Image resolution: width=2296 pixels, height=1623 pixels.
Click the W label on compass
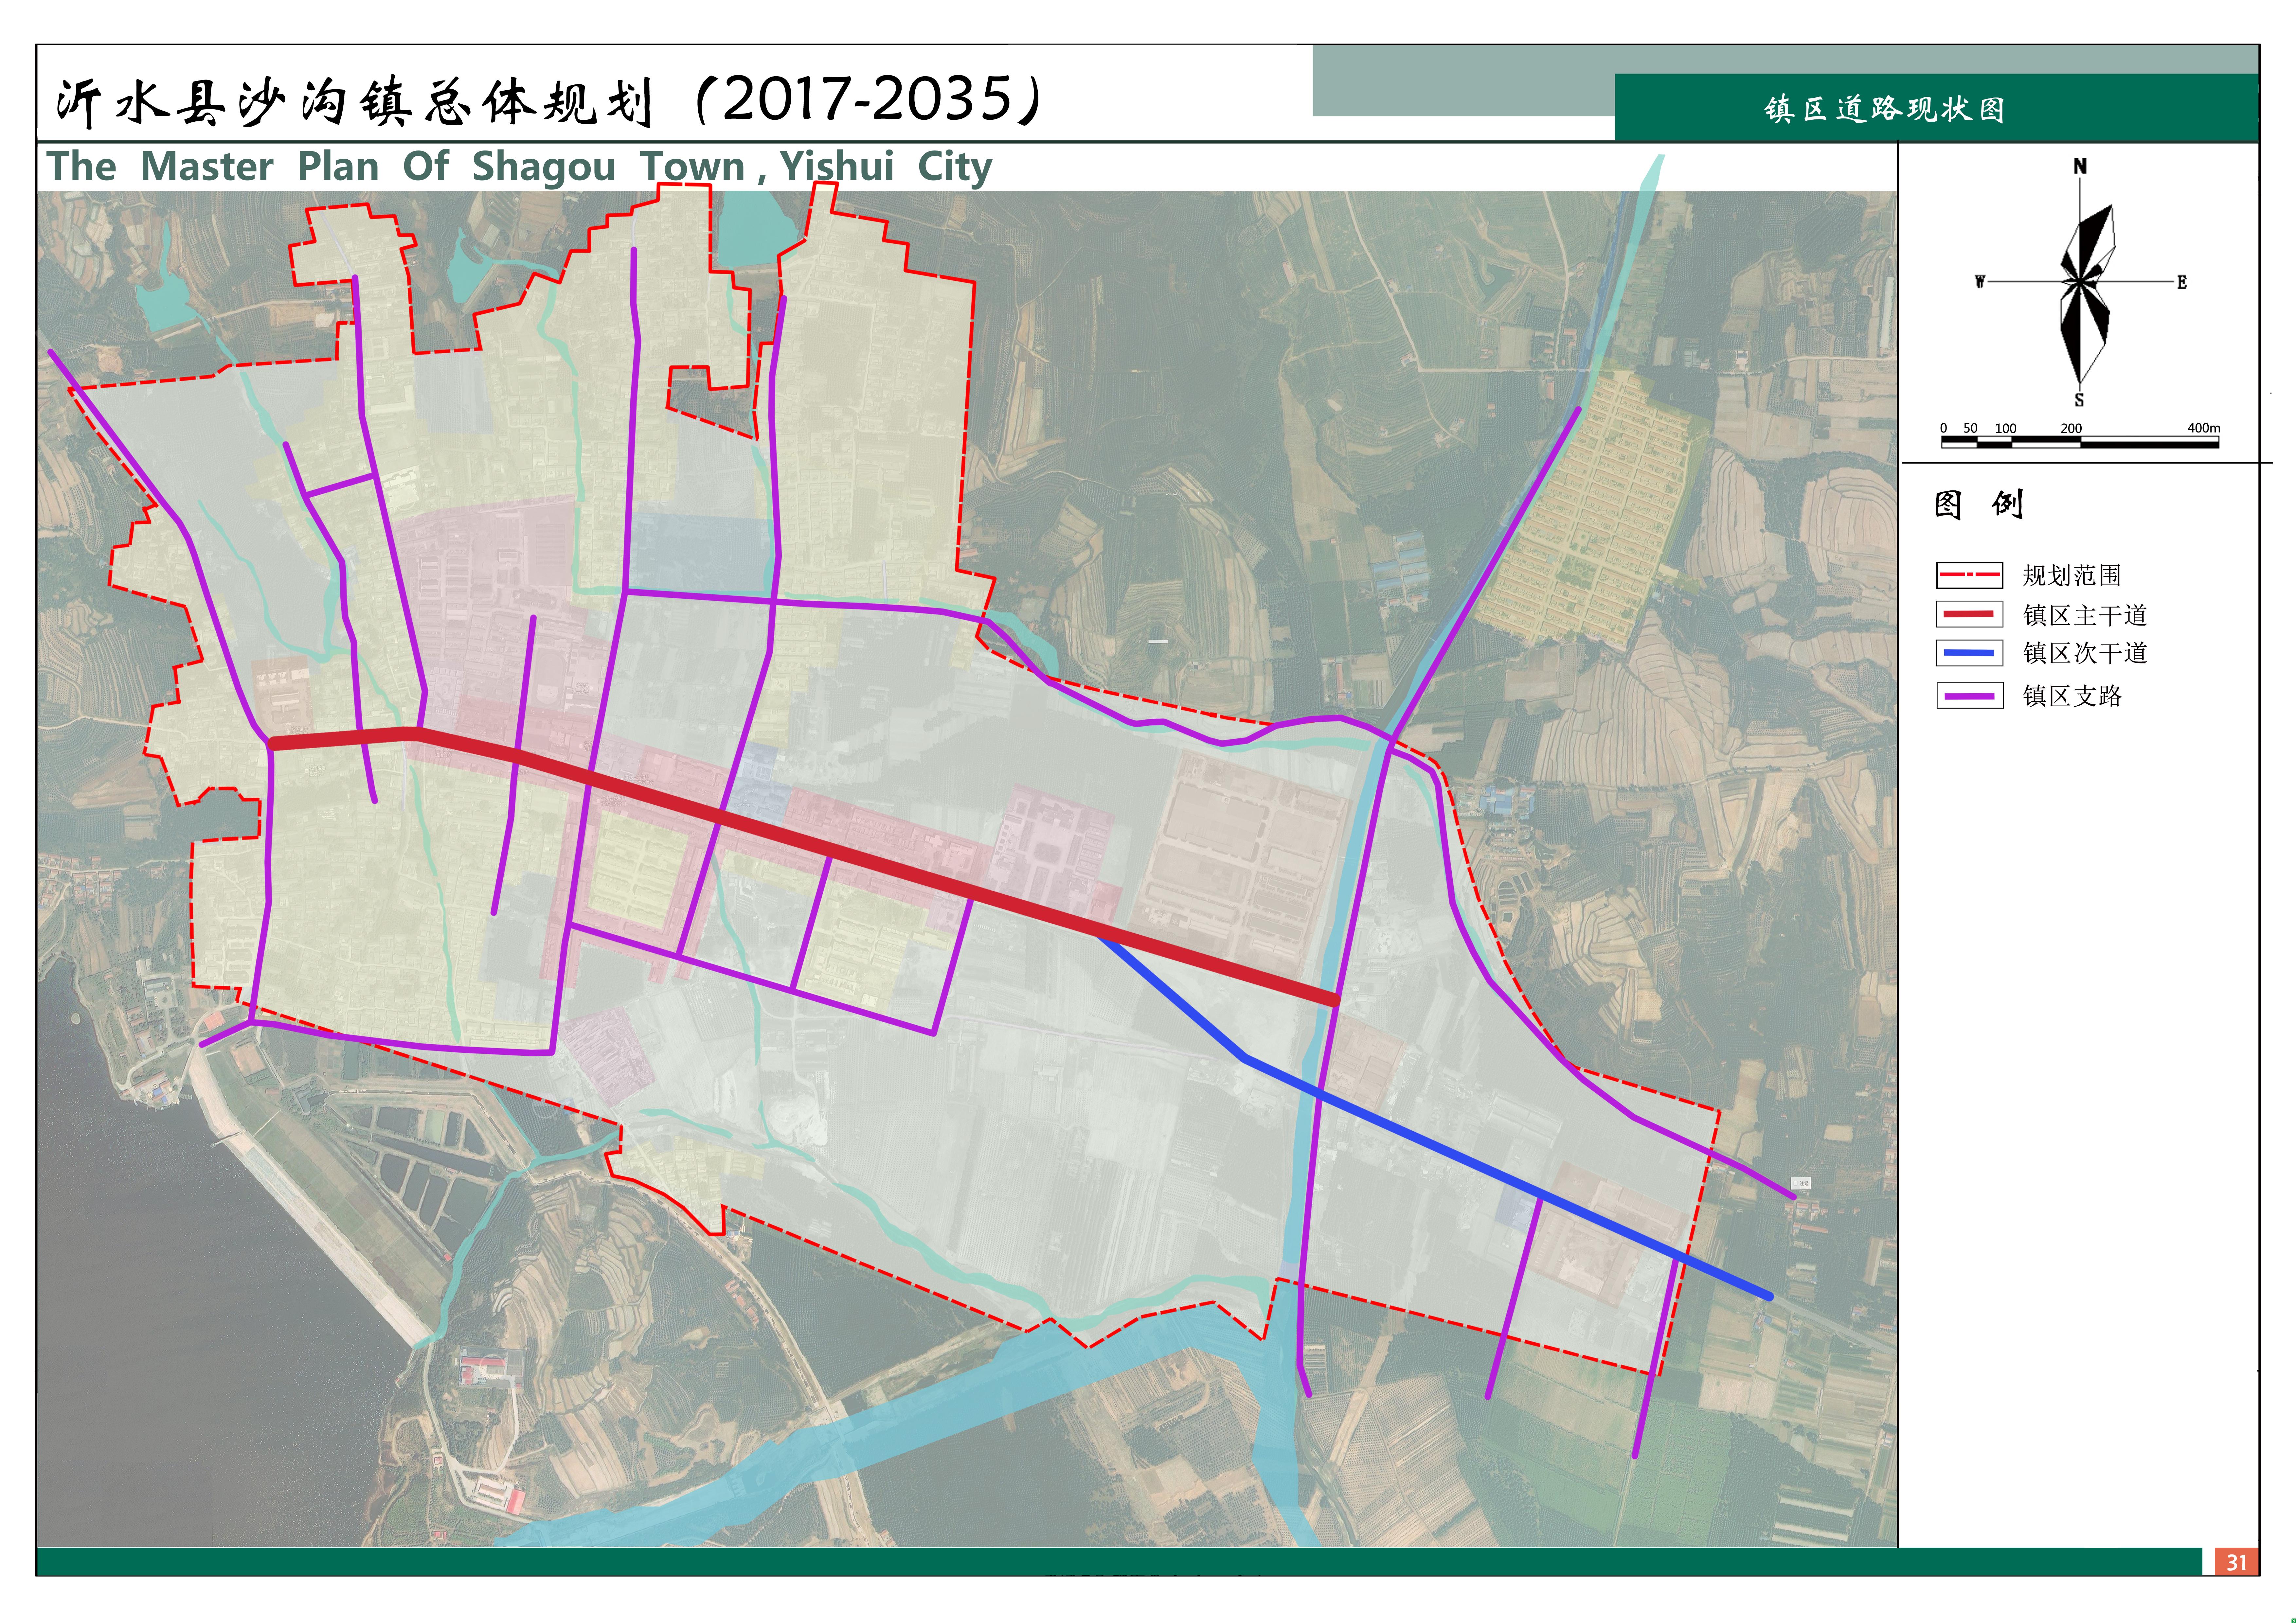coord(1980,282)
